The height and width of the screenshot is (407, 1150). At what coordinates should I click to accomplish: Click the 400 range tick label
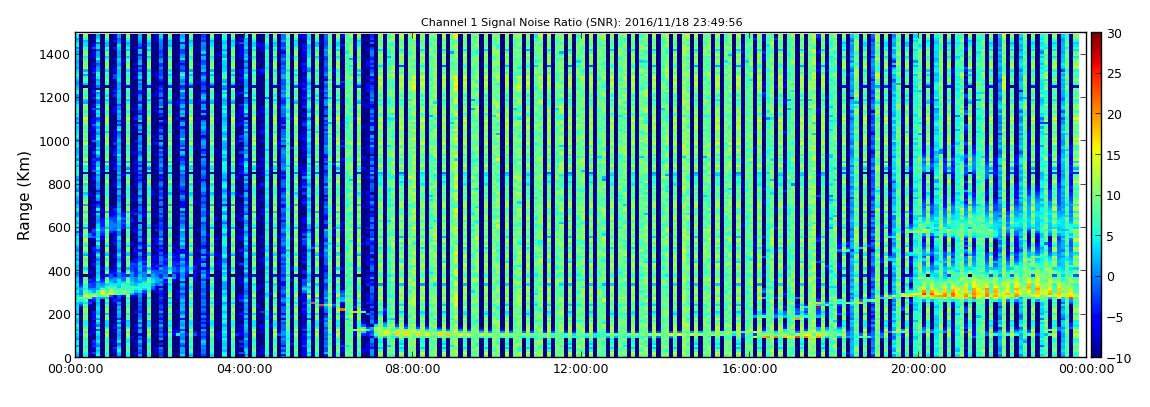(x=59, y=271)
